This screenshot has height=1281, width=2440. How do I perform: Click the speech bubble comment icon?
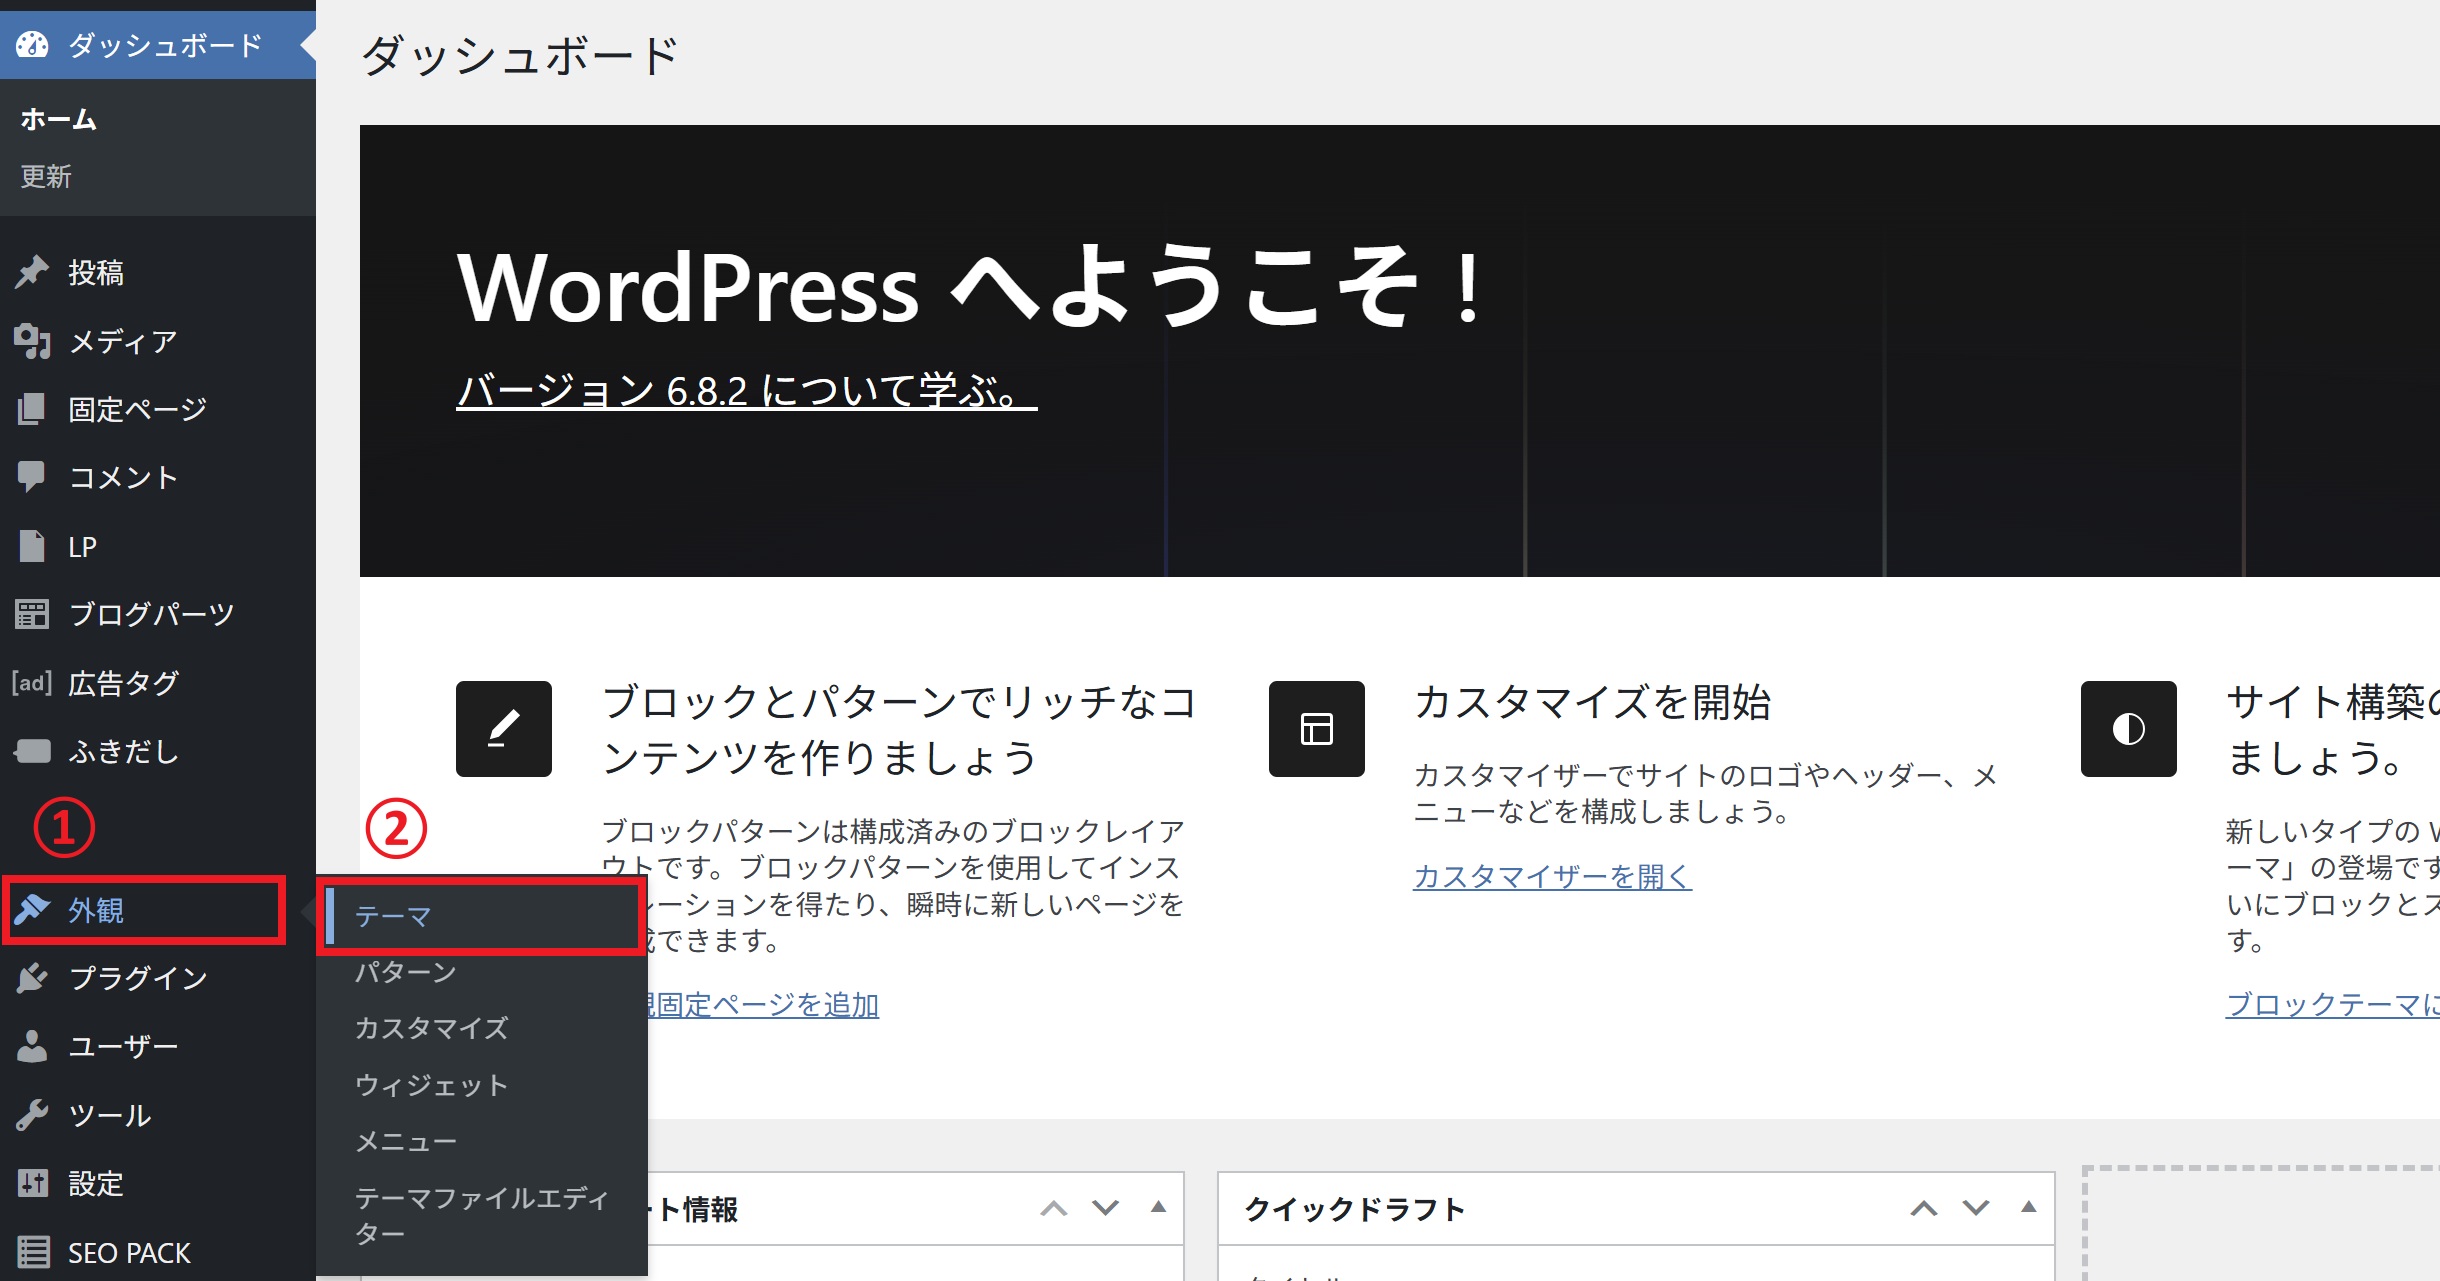point(32,477)
